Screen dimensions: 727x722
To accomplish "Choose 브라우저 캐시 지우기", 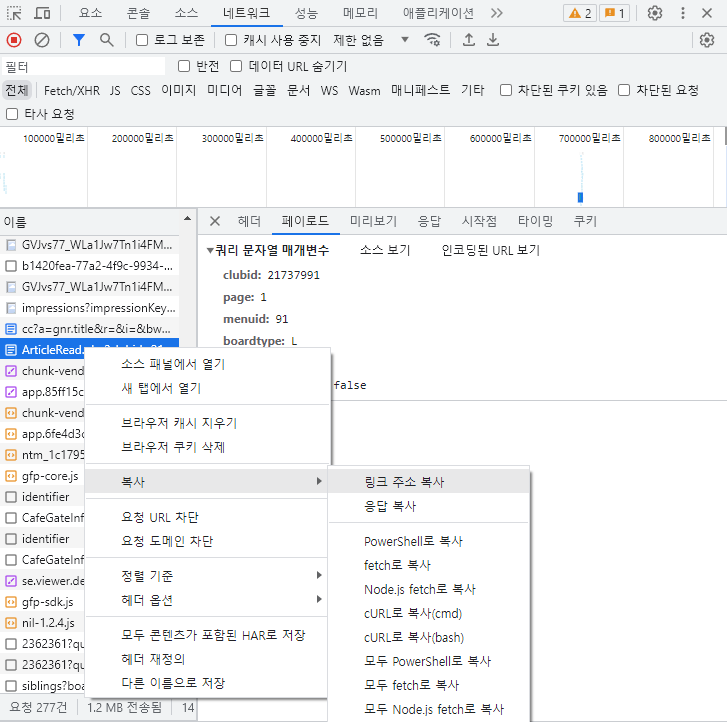I will tap(207, 423).
